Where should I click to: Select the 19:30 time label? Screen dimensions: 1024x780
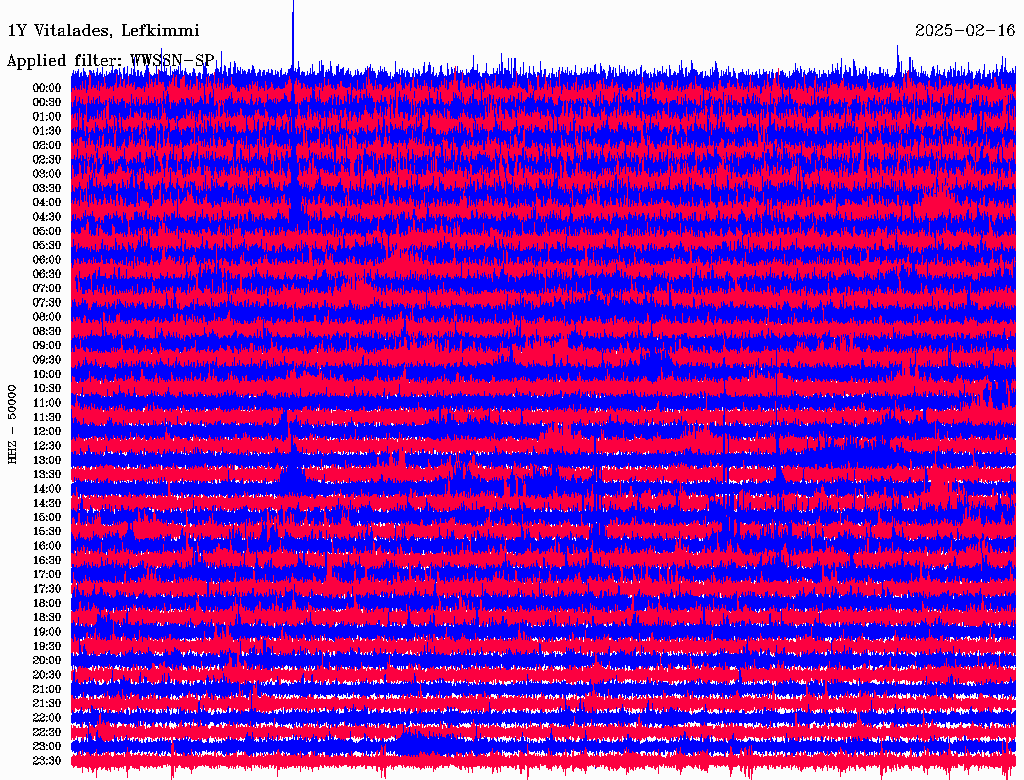point(47,646)
